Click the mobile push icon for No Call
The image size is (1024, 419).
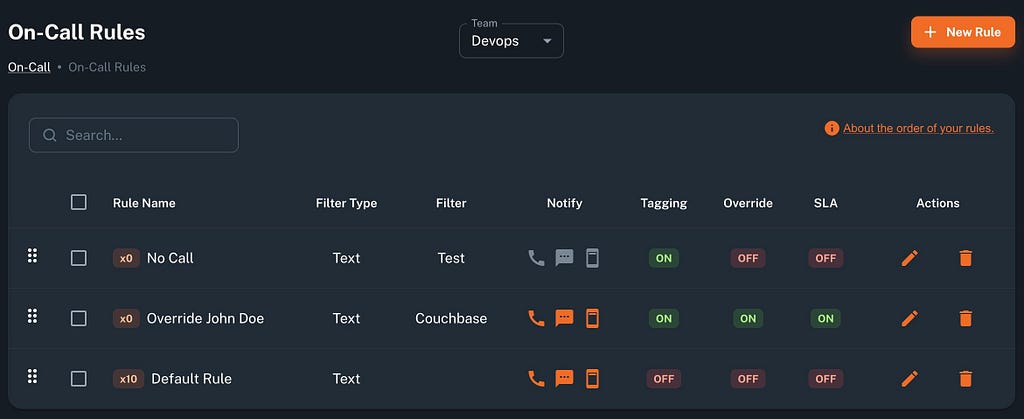coord(592,258)
